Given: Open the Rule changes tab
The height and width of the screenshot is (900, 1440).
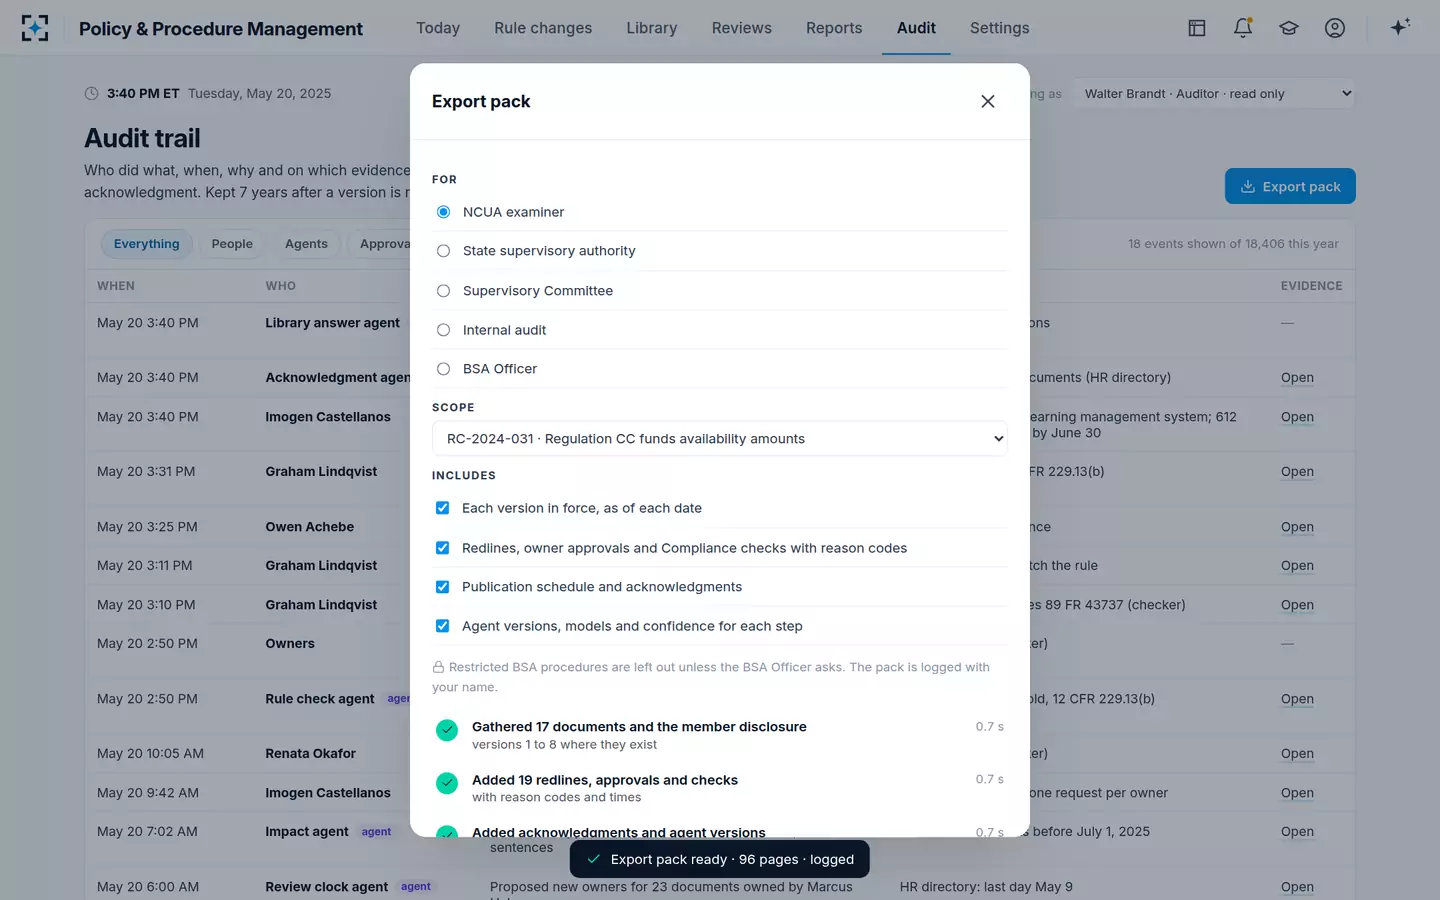Looking at the screenshot, I should pos(543,28).
